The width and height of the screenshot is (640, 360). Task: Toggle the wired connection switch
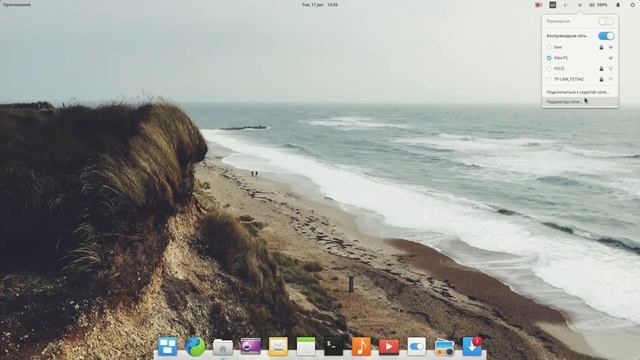pos(606,21)
